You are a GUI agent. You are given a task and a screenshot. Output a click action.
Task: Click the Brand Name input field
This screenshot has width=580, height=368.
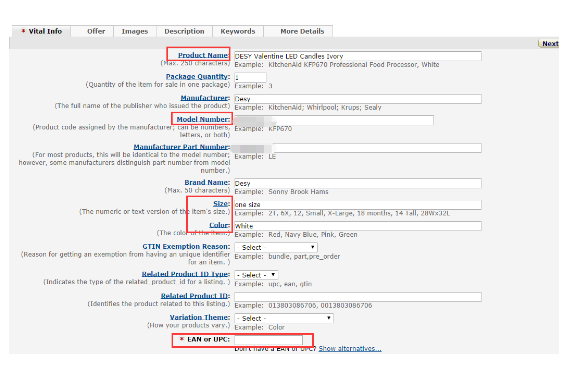point(358,183)
